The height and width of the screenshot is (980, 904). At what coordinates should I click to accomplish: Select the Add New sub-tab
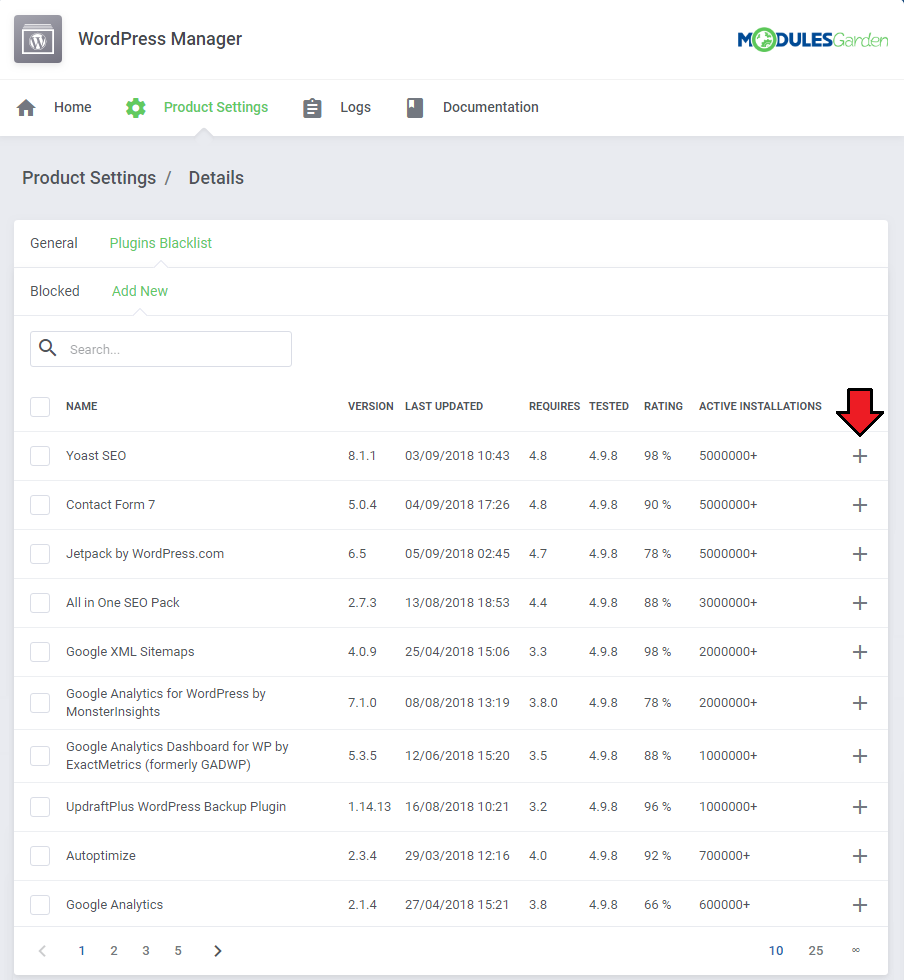(x=140, y=291)
